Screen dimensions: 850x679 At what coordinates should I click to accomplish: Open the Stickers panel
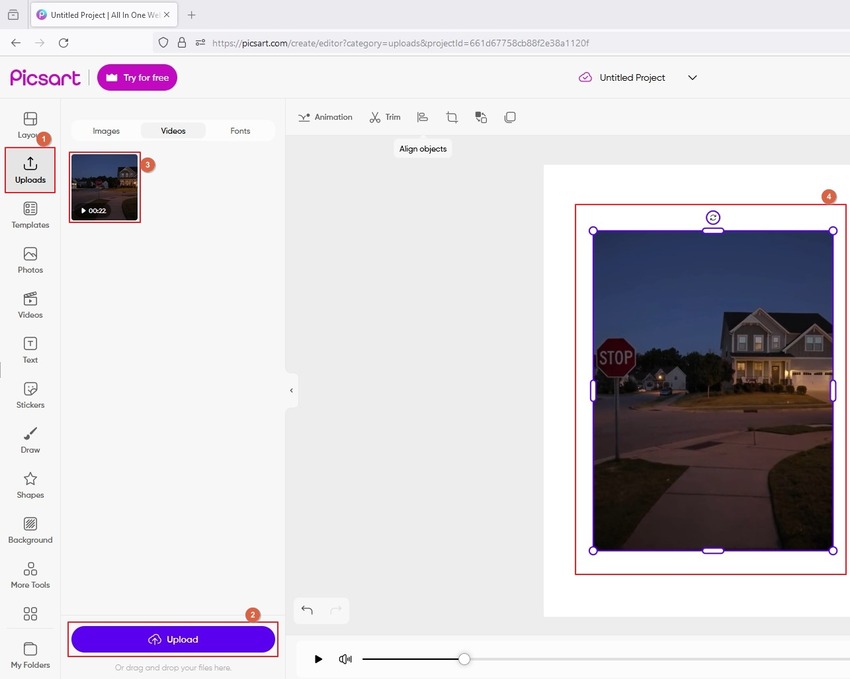coord(30,395)
